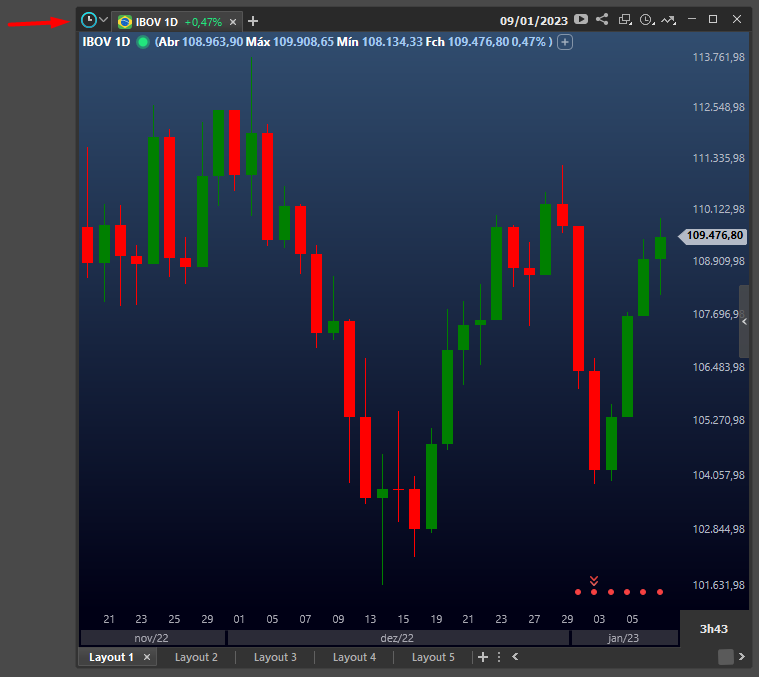Viewport: 759px width, 677px height.
Task: Add a new layout with plus icon
Action: coord(483,657)
